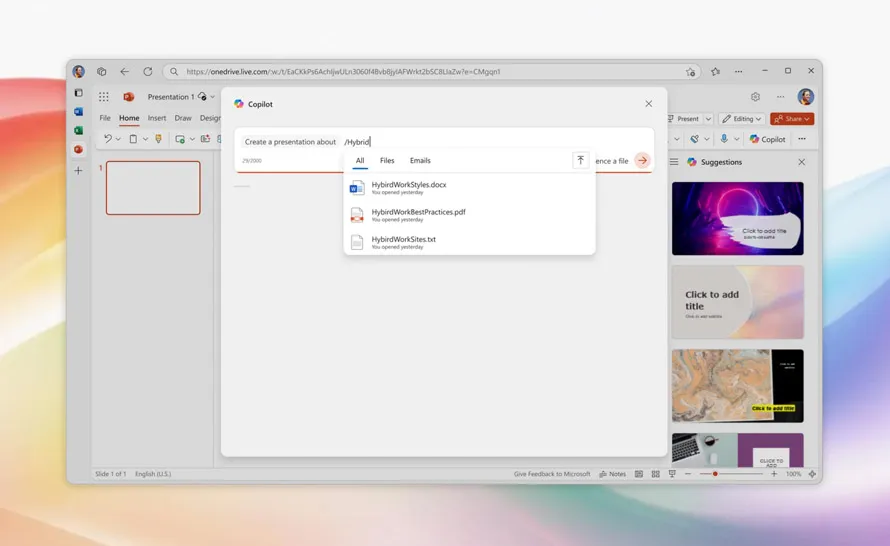Open more ribbon options ellipsis
This screenshot has height=546, width=890.
pos(801,139)
